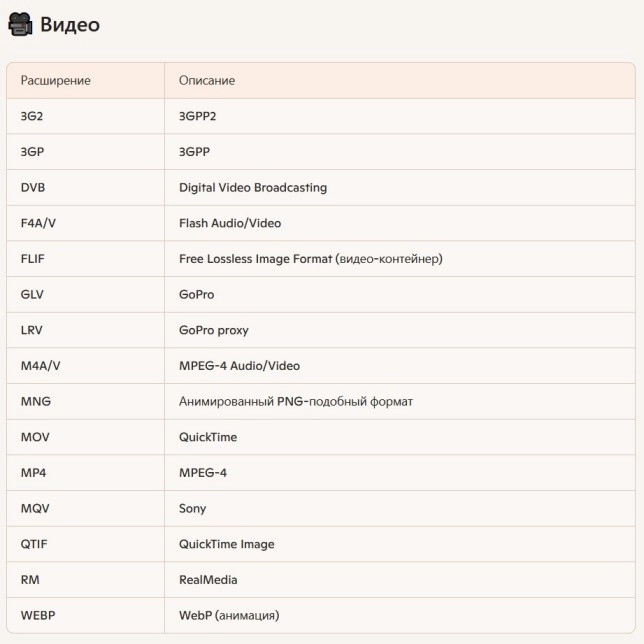This screenshot has height=644, width=644.
Task: Click the FLIF extension cell
Action: click(x=33, y=259)
